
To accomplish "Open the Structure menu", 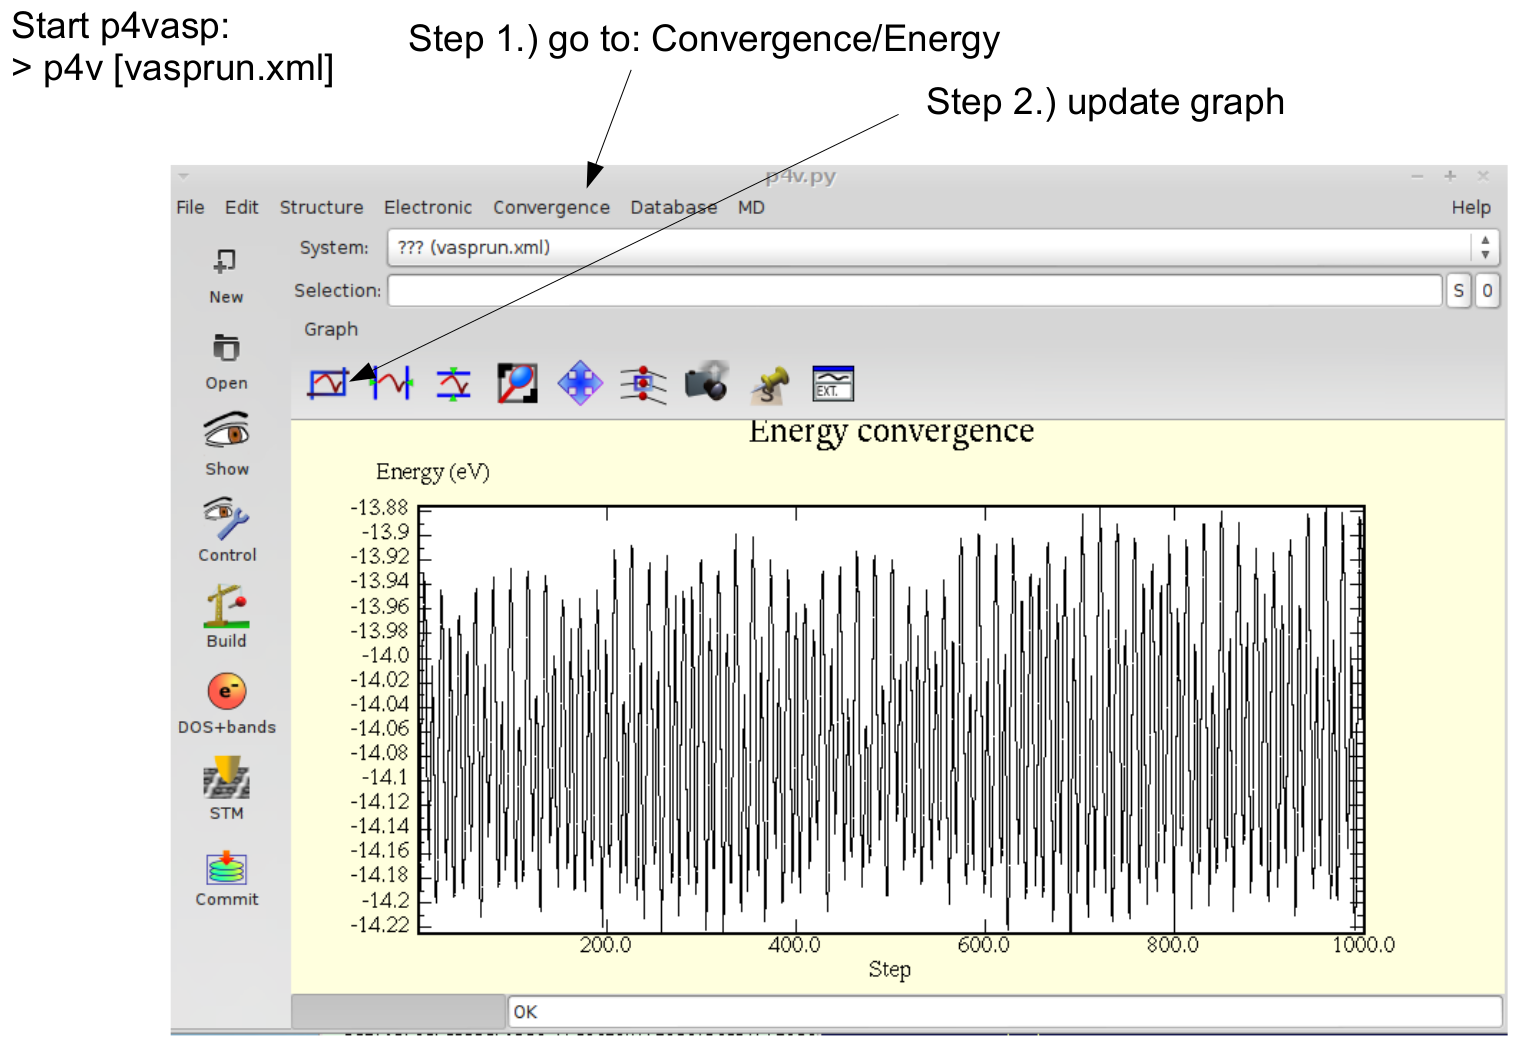I will click(321, 207).
